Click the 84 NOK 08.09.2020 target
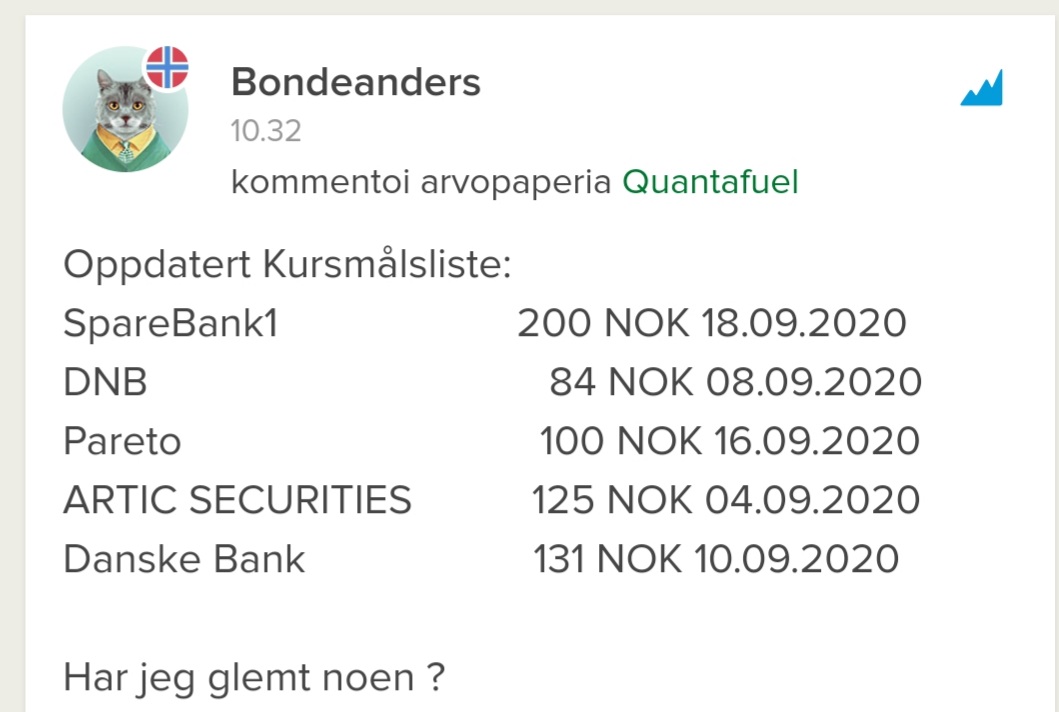This screenshot has width=1059, height=712. [734, 383]
